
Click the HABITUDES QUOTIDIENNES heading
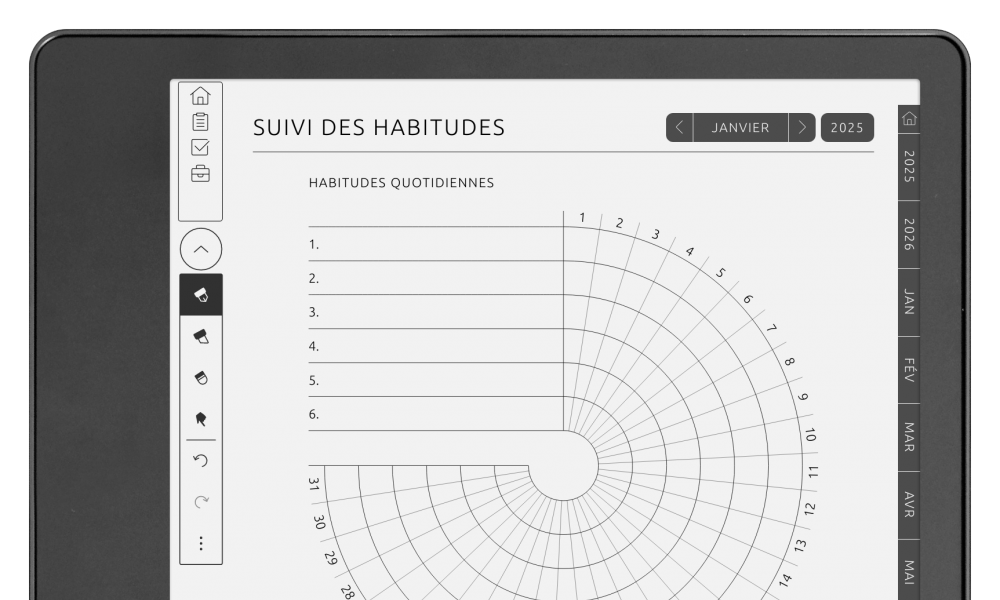(x=401, y=183)
